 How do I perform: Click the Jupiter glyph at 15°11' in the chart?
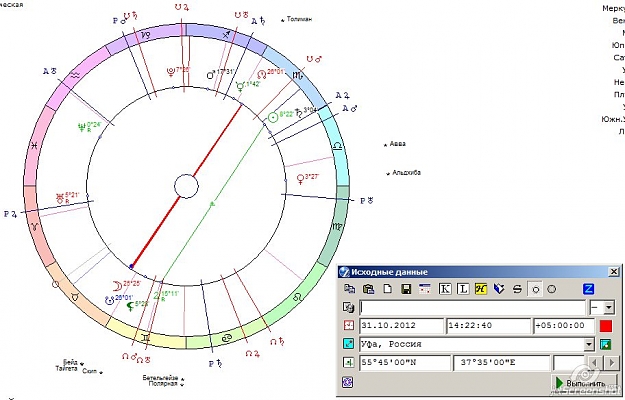pyautogui.click(x=157, y=296)
